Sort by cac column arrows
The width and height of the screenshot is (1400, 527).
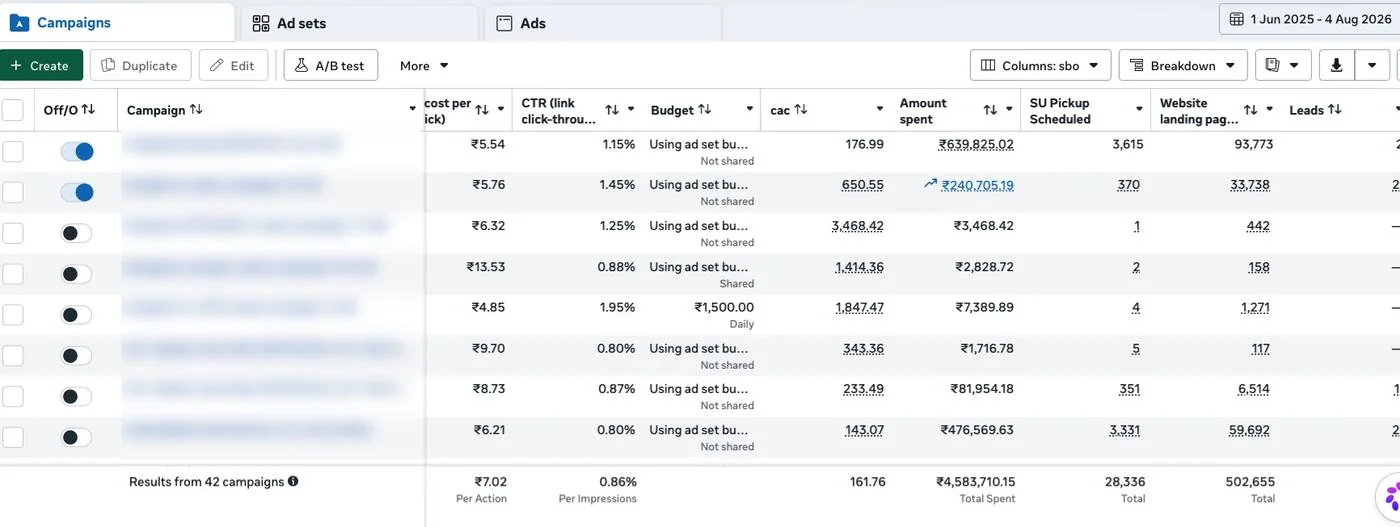pyautogui.click(x=801, y=109)
